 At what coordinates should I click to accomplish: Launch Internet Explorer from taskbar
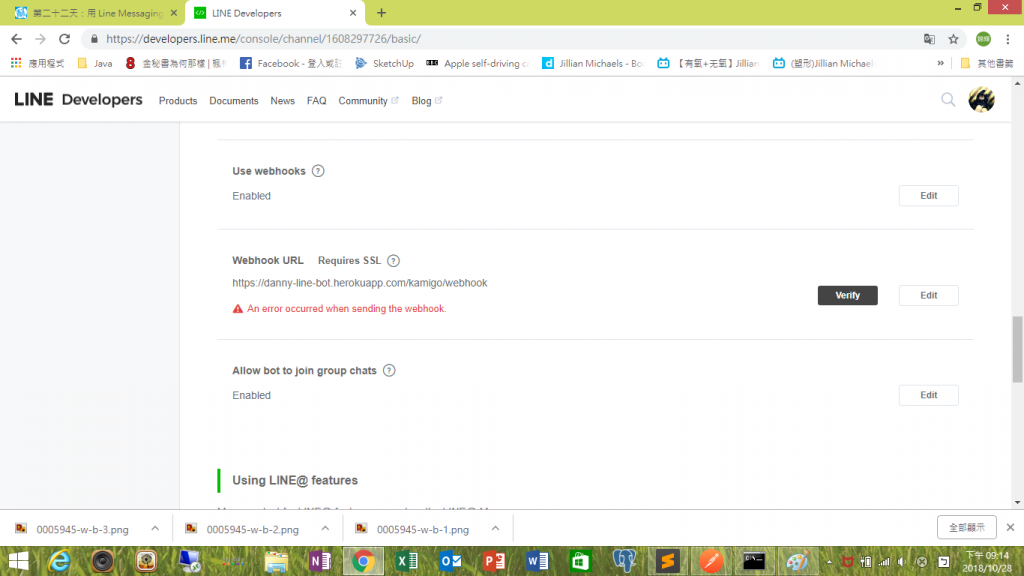[x=59, y=561]
